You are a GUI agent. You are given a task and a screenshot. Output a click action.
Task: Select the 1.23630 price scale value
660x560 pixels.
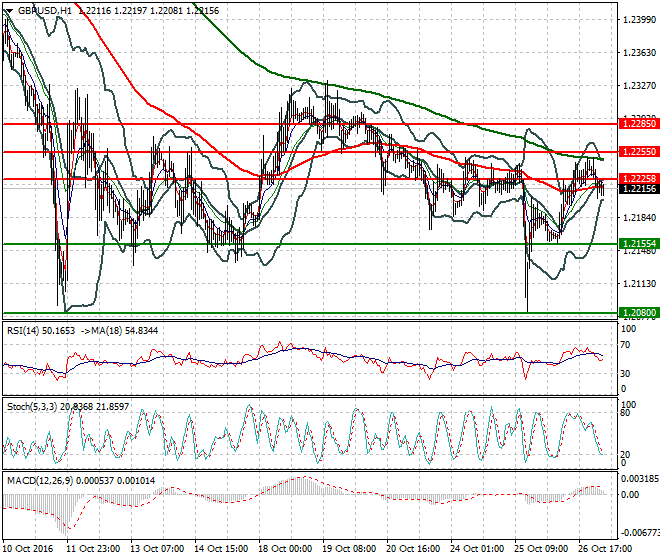[x=639, y=53]
